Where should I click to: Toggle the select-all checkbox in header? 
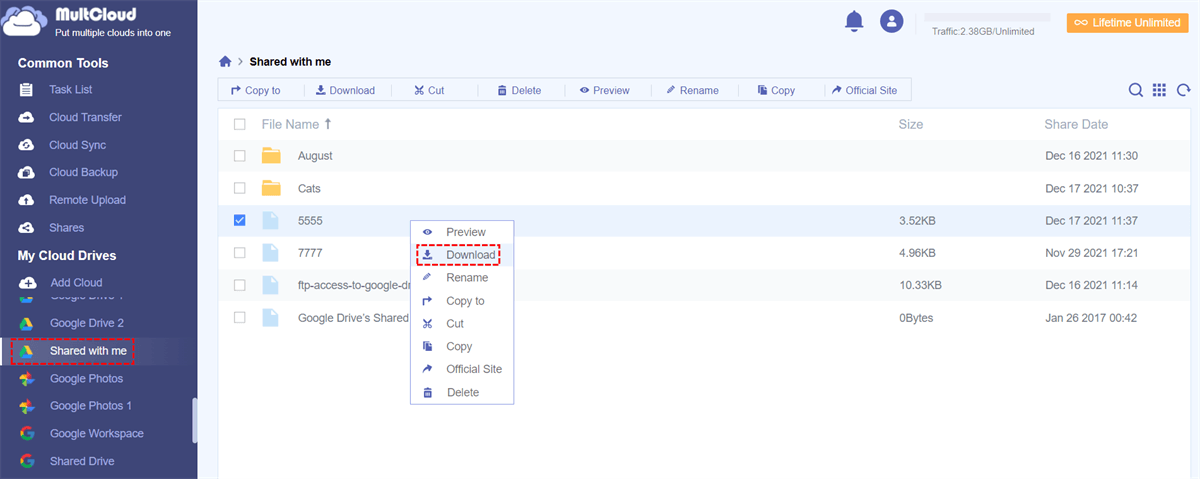point(239,124)
